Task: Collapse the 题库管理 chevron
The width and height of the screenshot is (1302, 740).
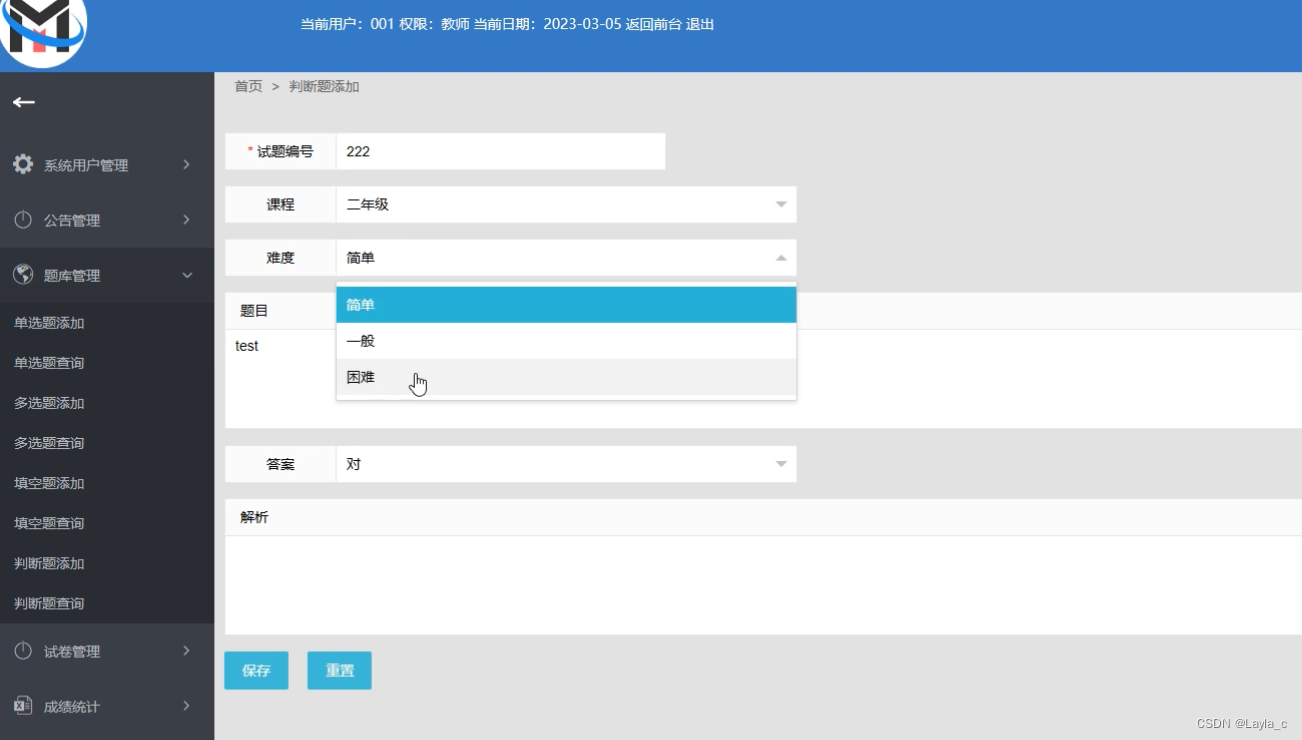Action: coord(187,275)
